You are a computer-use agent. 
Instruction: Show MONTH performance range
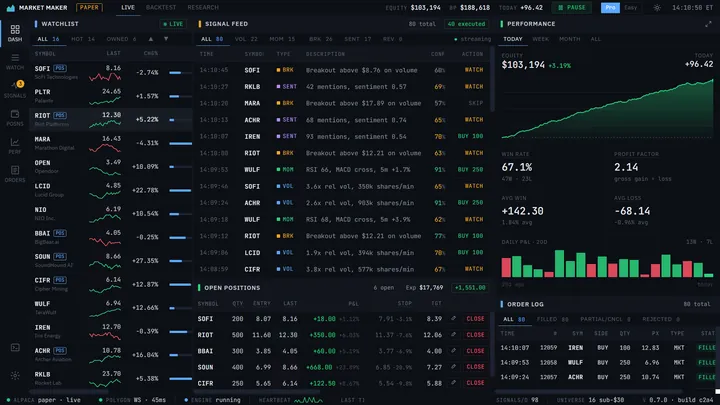(x=569, y=39)
